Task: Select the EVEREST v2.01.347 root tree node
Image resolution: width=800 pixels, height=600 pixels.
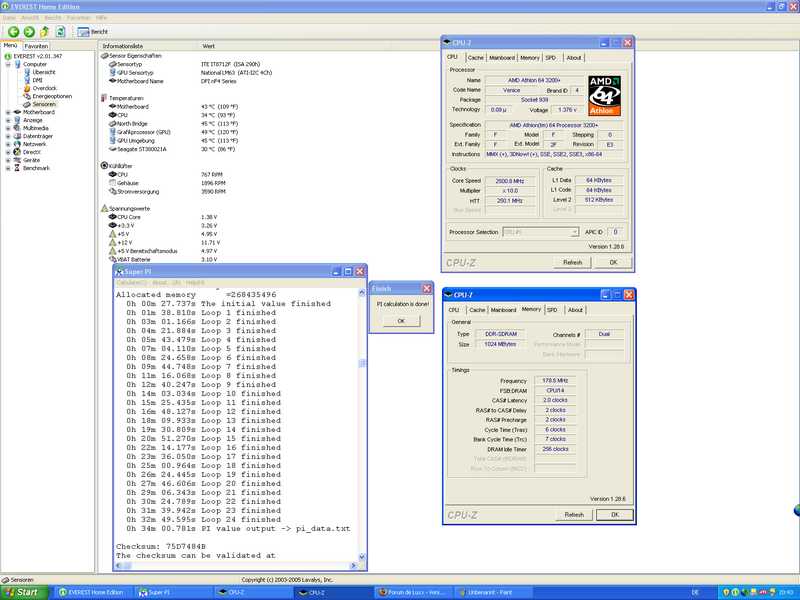Action: tap(33, 56)
